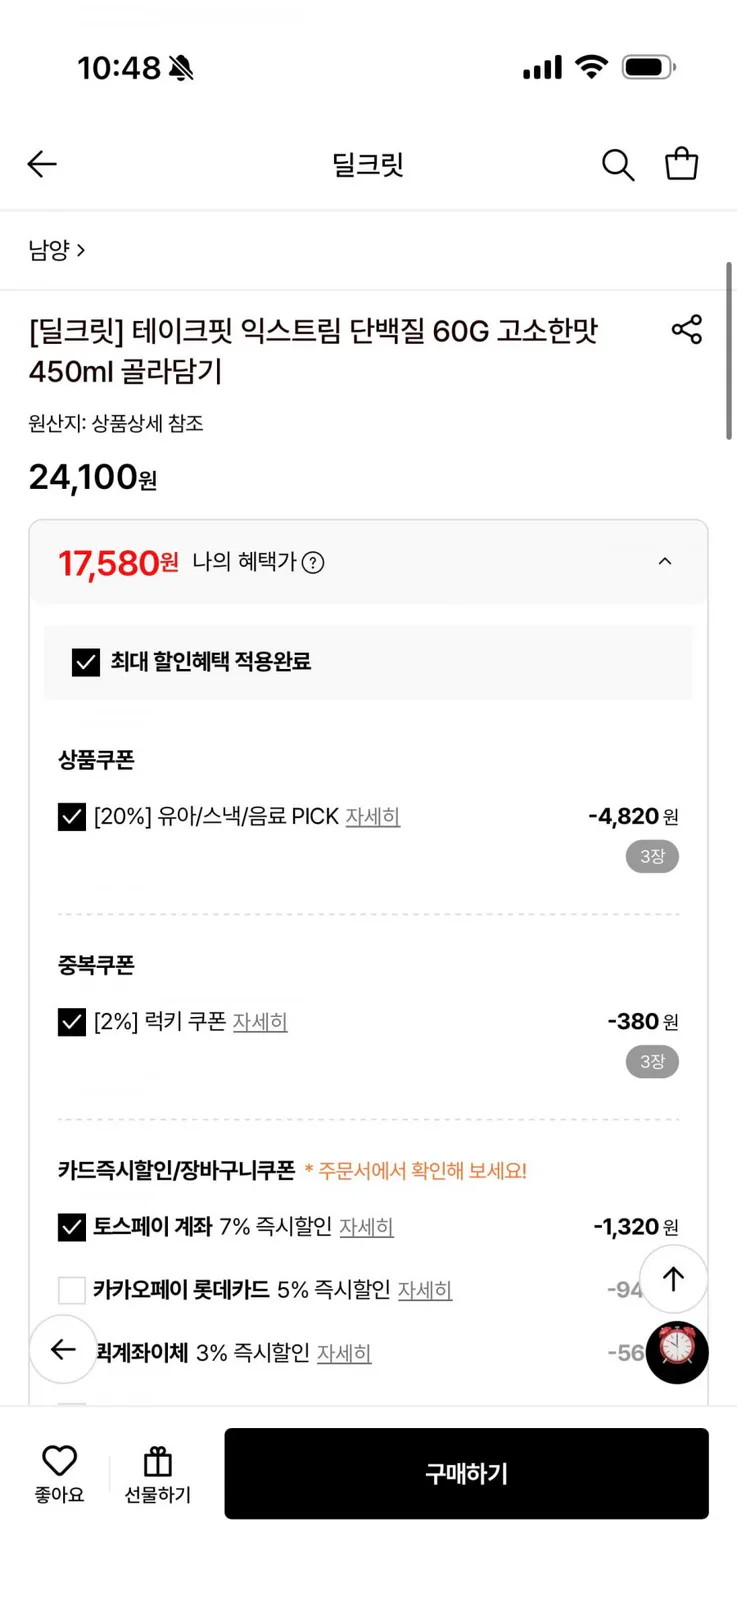Tap the scroll-to-top arrow button

click(673, 1279)
